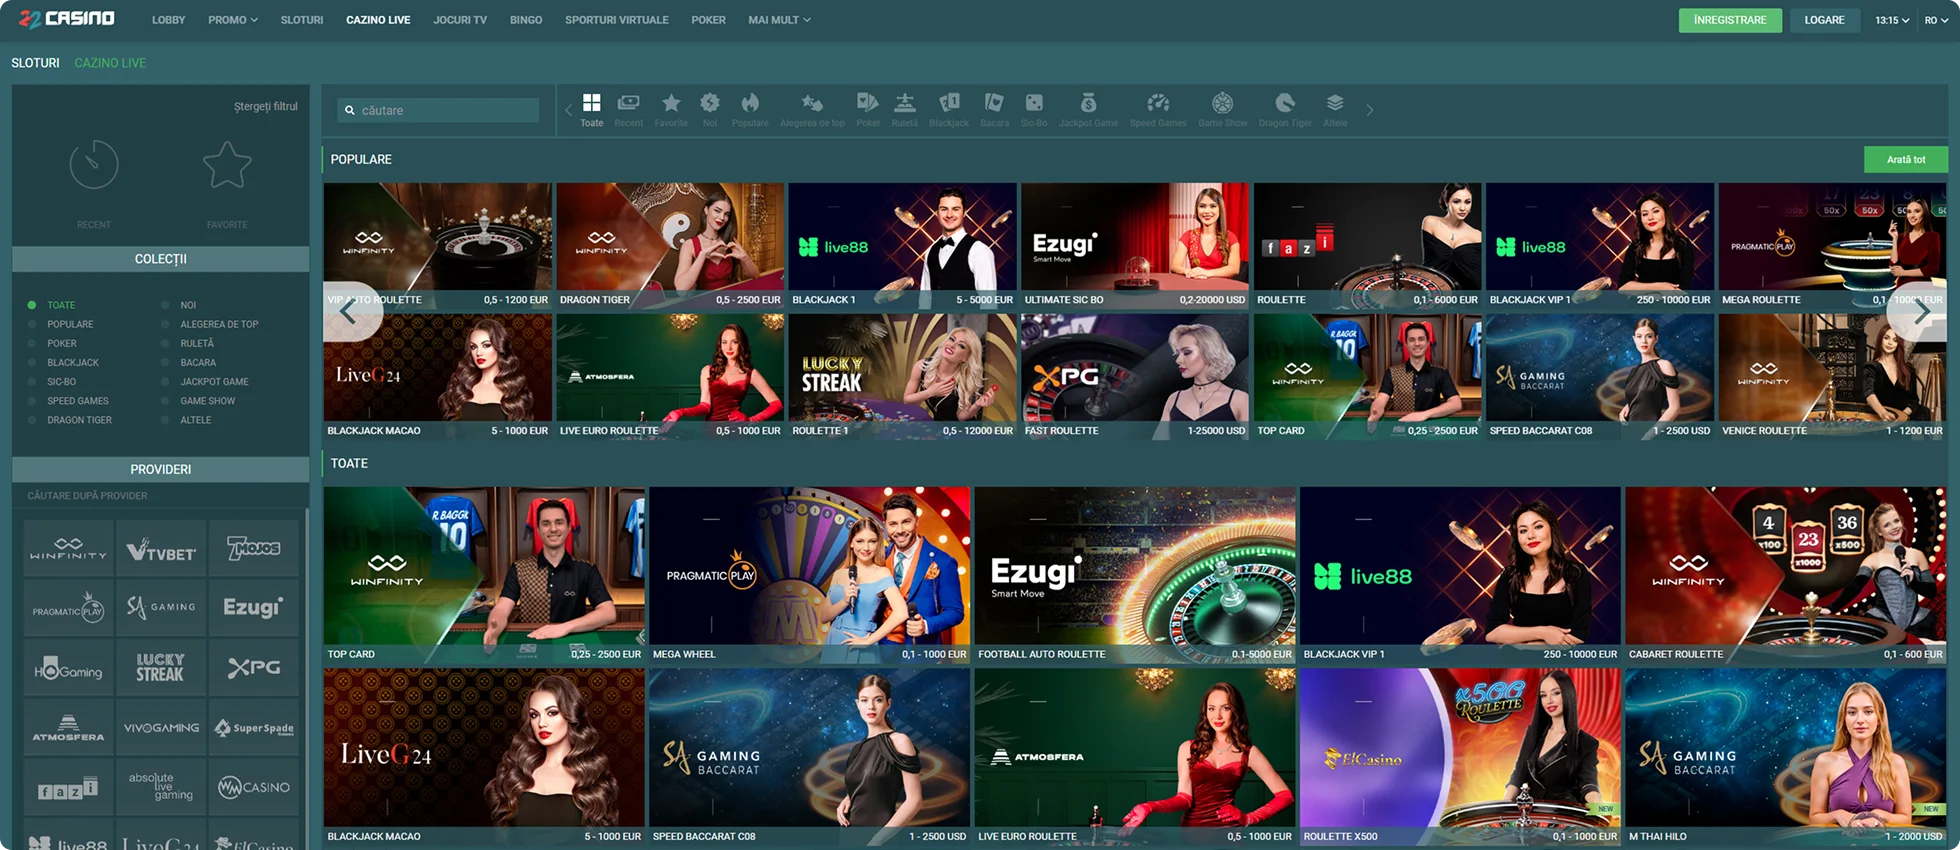This screenshot has height=850, width=1960.
Task: Filter by Vivo Gaming provider logo
Action: point(161,728)
